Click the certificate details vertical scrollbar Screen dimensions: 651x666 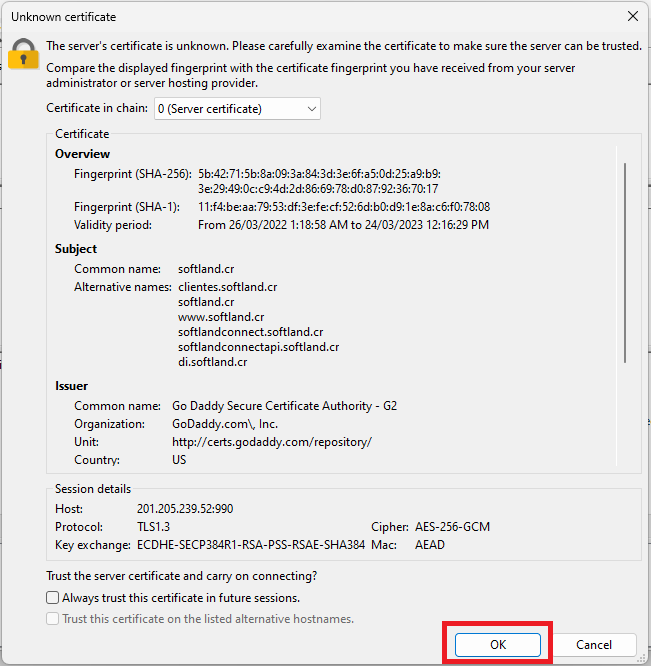(x=625, y=262)
